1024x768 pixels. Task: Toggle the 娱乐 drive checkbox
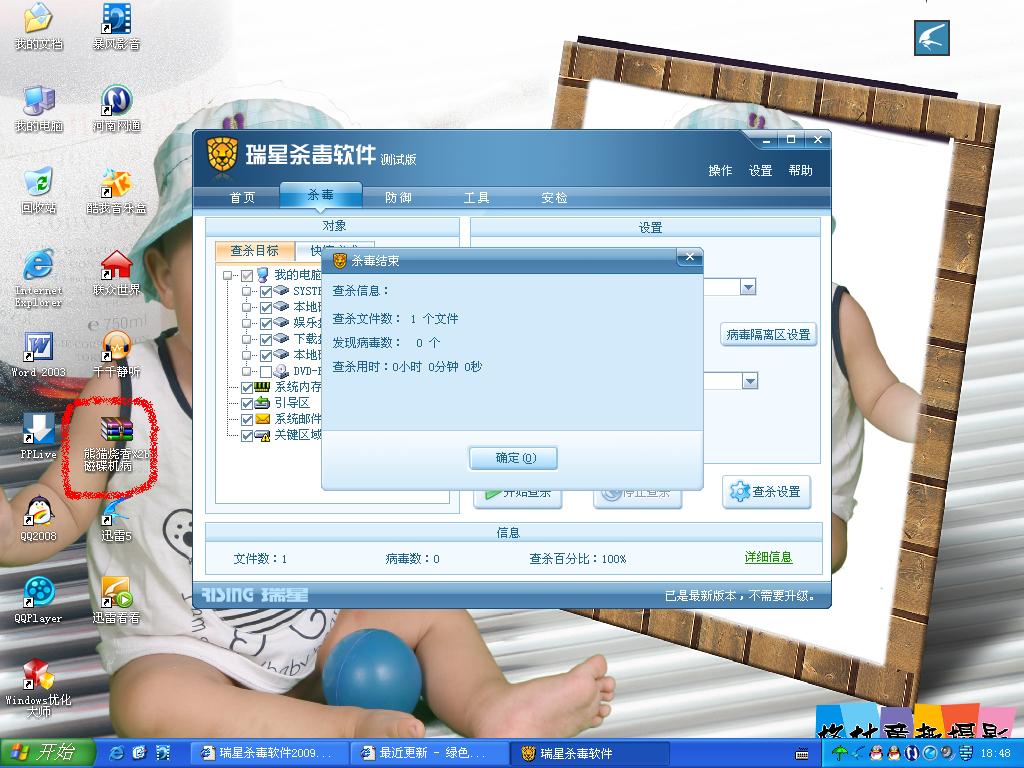266,323
